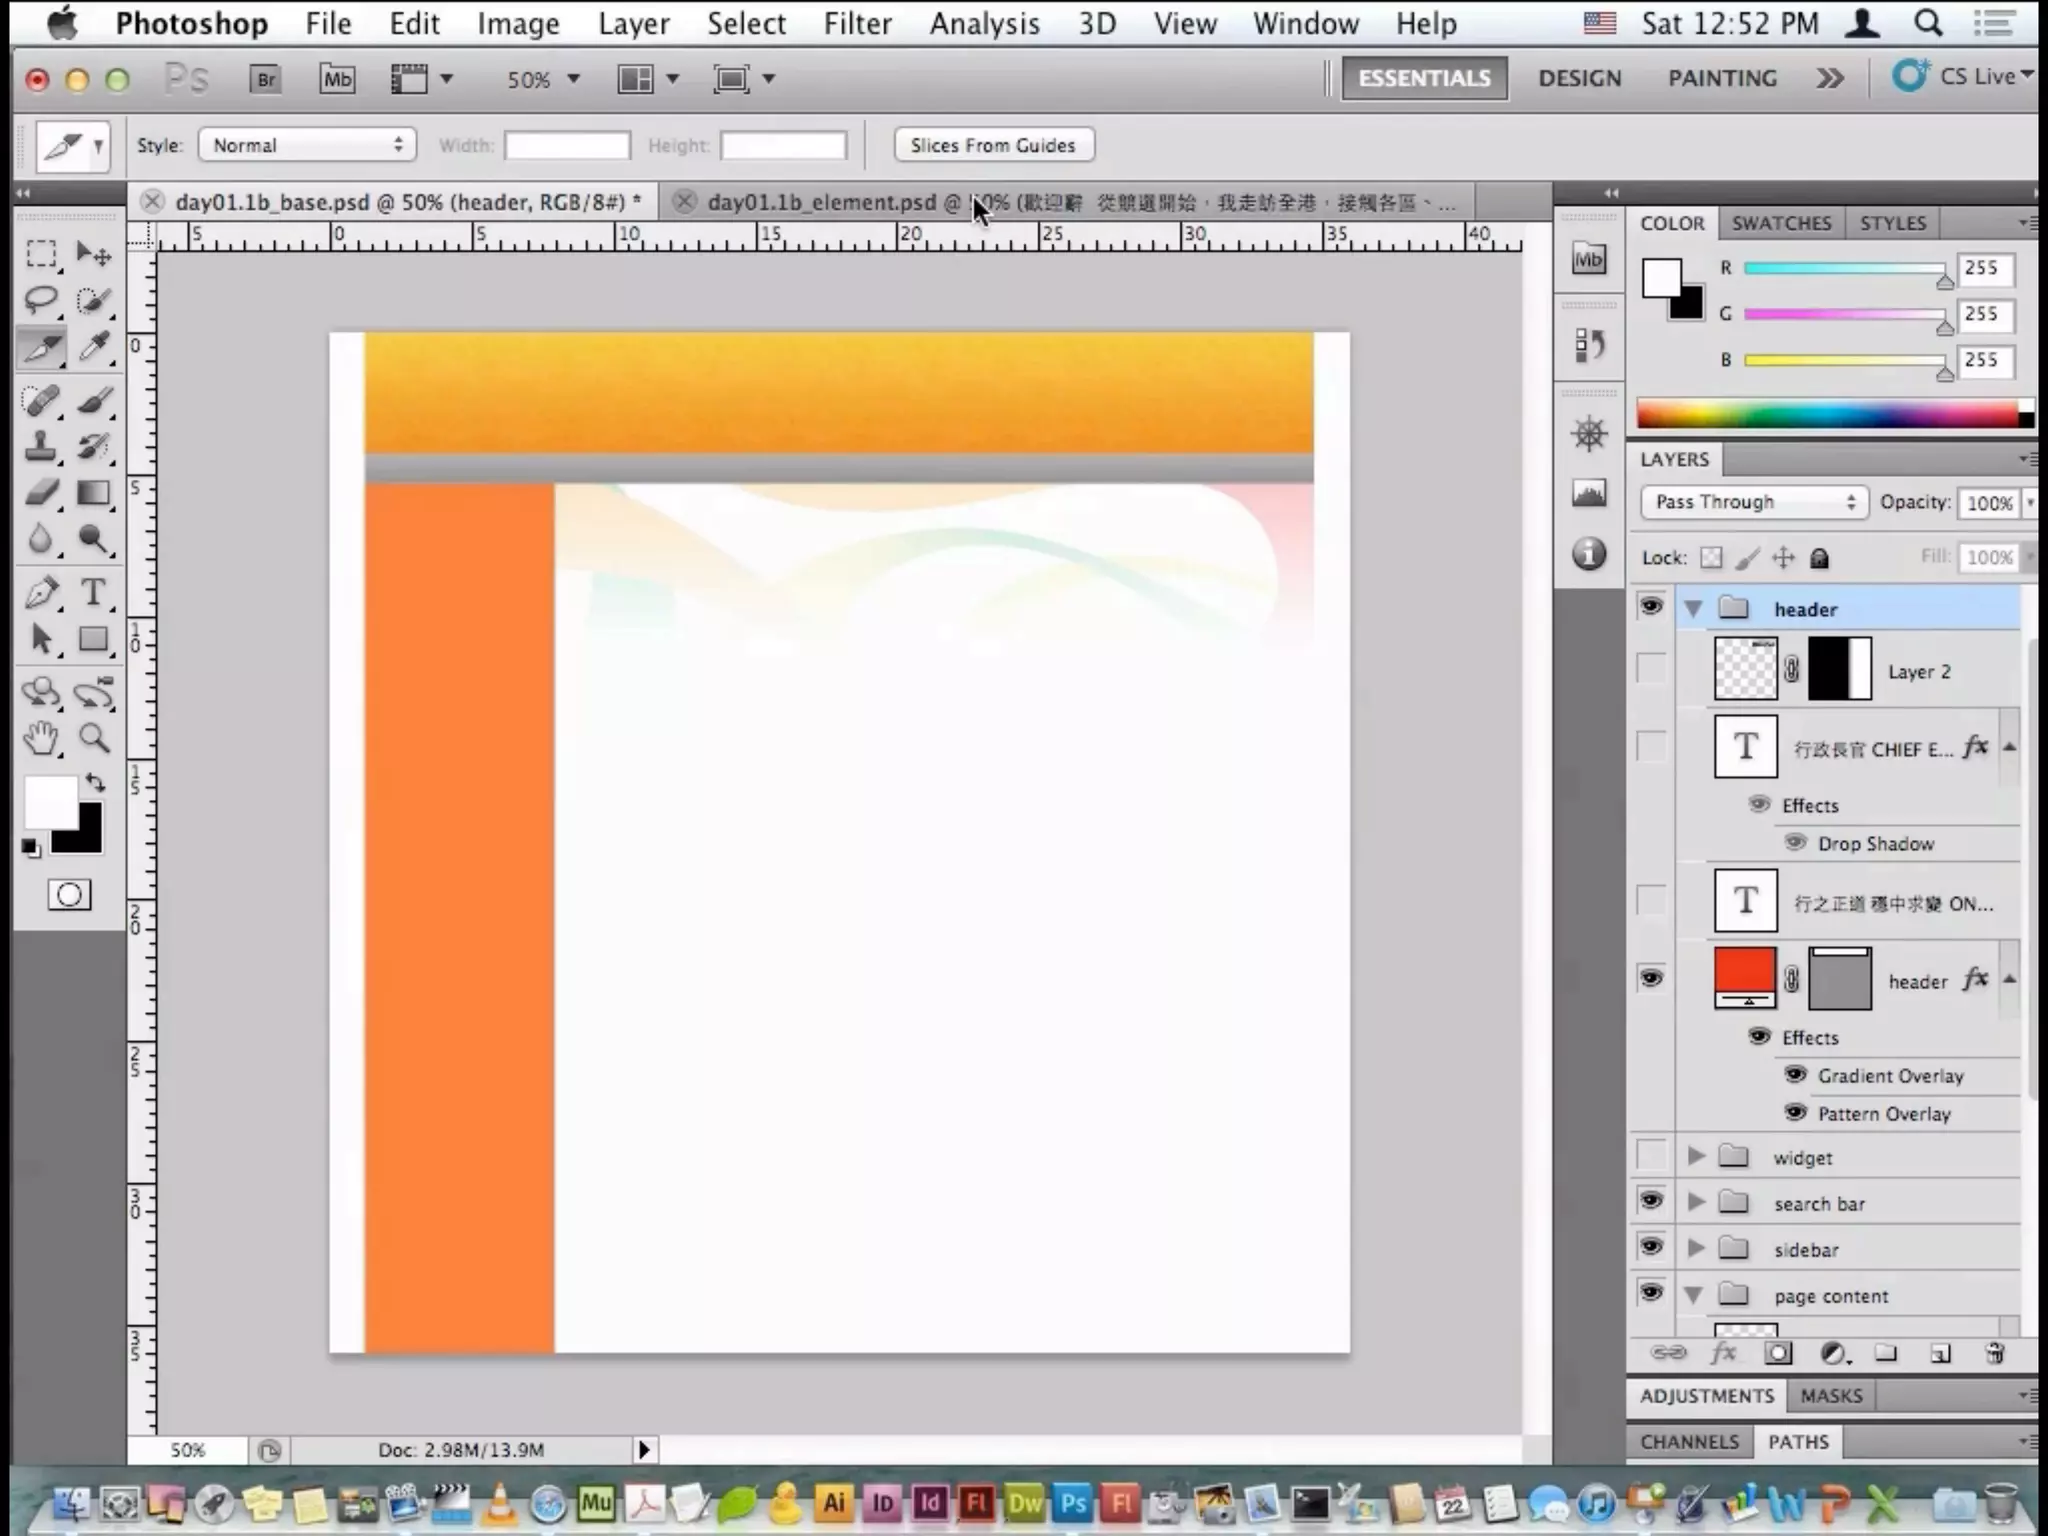Switch to the DESIGN workspace
The image size is (2048, 1536).
[x=1579, y=78]
